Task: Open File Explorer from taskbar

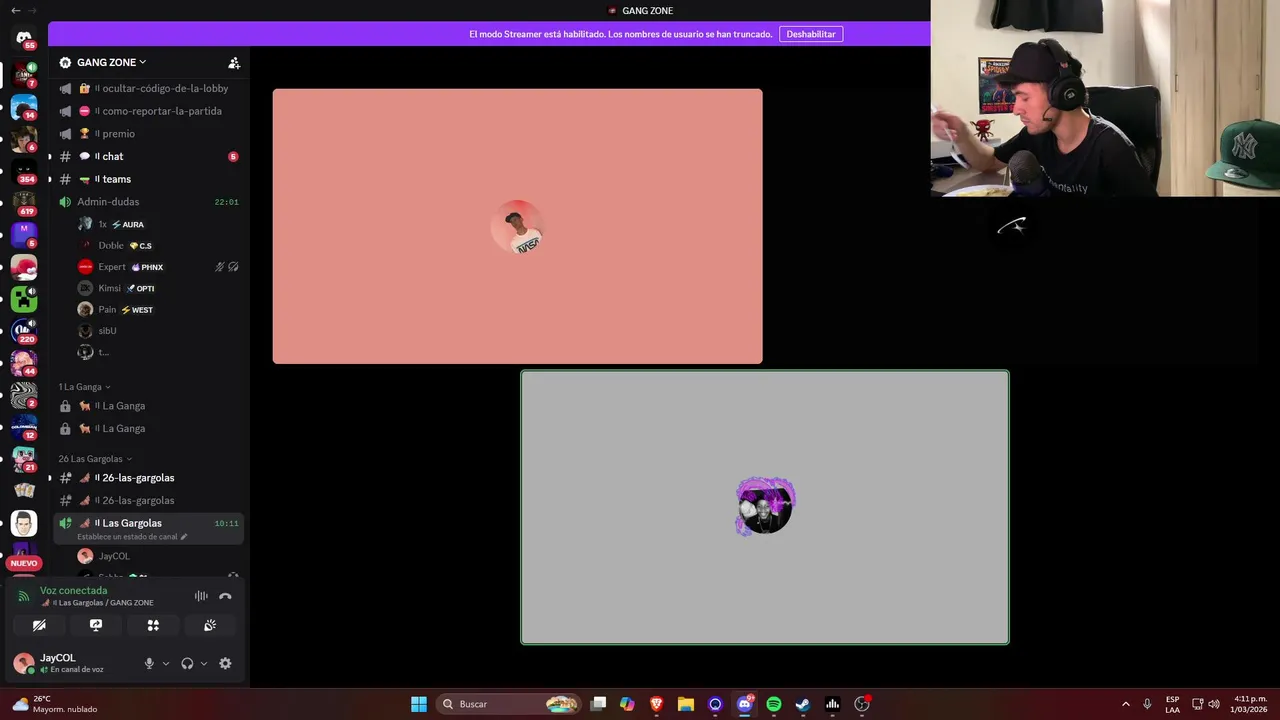Action: click(x=685, y=704)
